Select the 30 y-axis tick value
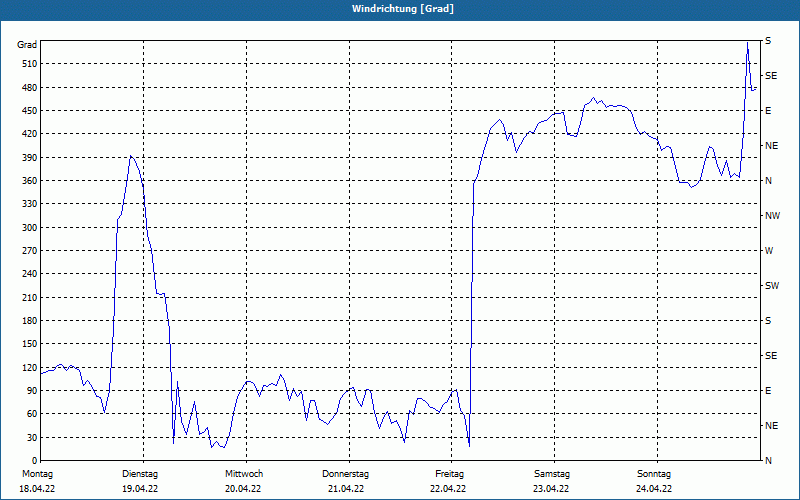The width and height of the screenshot is (800, 500). 32,437
